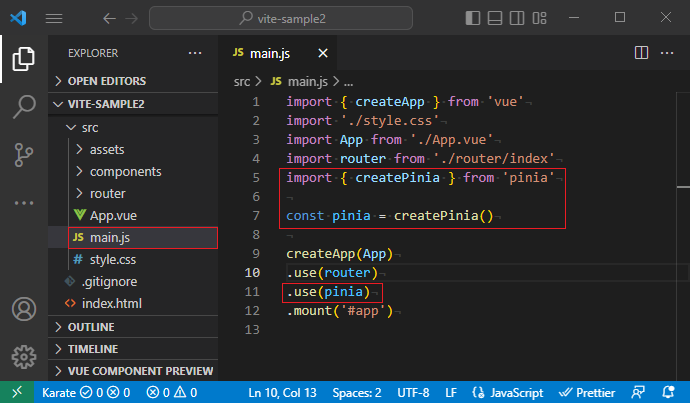Open Source Control view
690x403 pixels.
pyautogui.click(x=24, y=155)
